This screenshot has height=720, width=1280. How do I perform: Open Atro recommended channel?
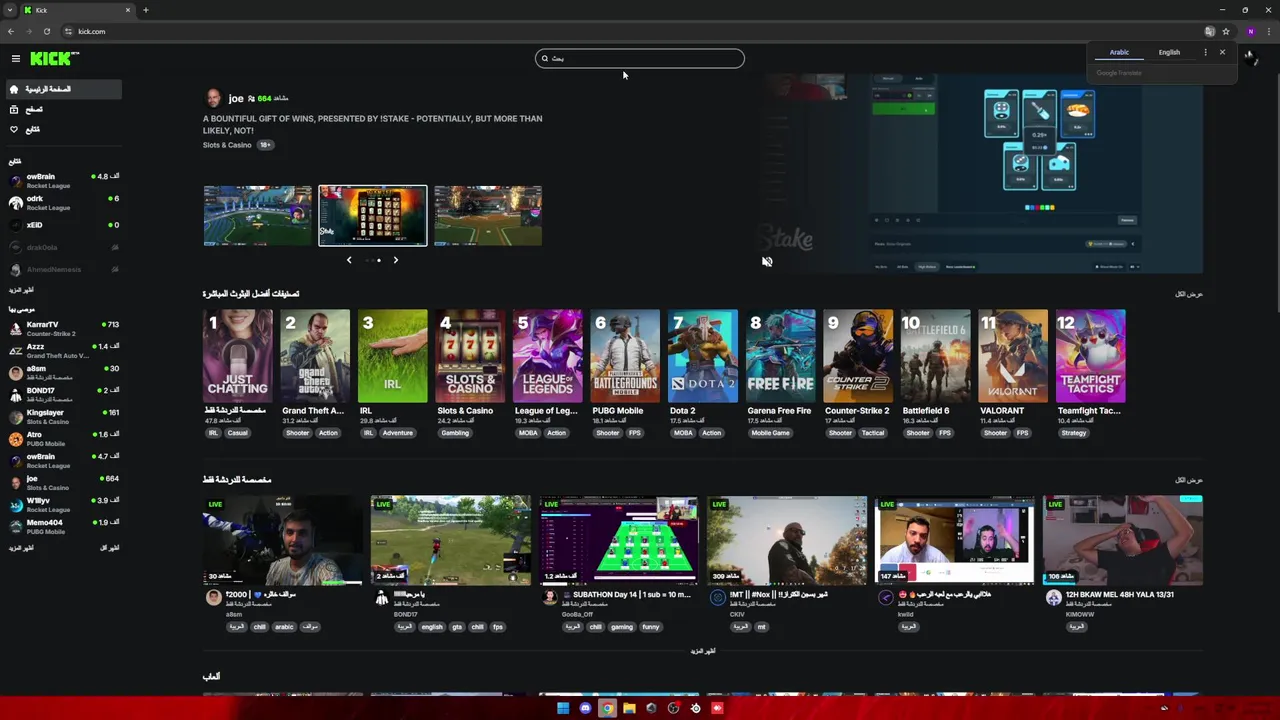pyautogui.click(x=62, y=439)
